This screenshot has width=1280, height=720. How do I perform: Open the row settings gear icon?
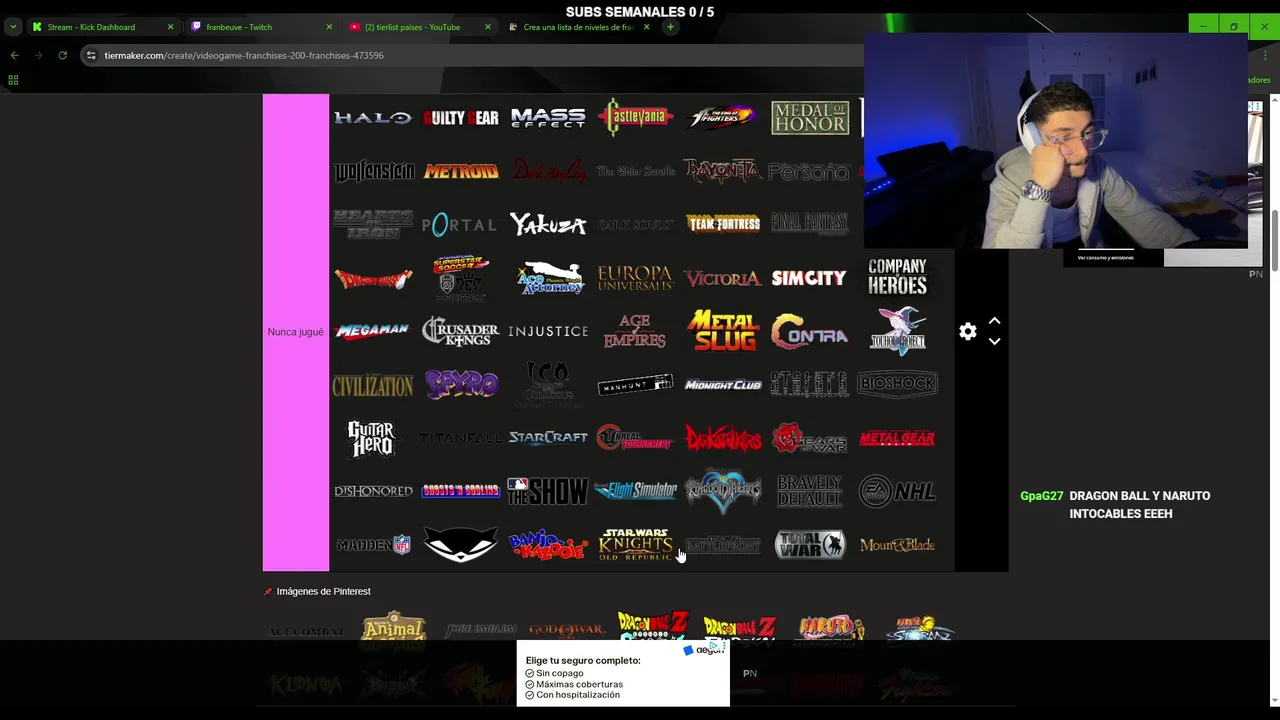967,332
